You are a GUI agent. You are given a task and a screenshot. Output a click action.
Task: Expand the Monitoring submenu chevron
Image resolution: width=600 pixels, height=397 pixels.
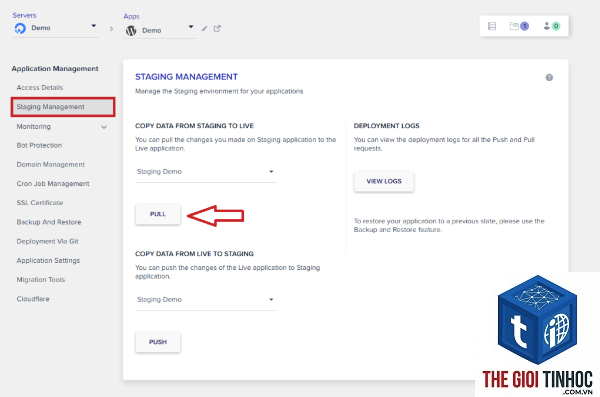tap(104, 127)
